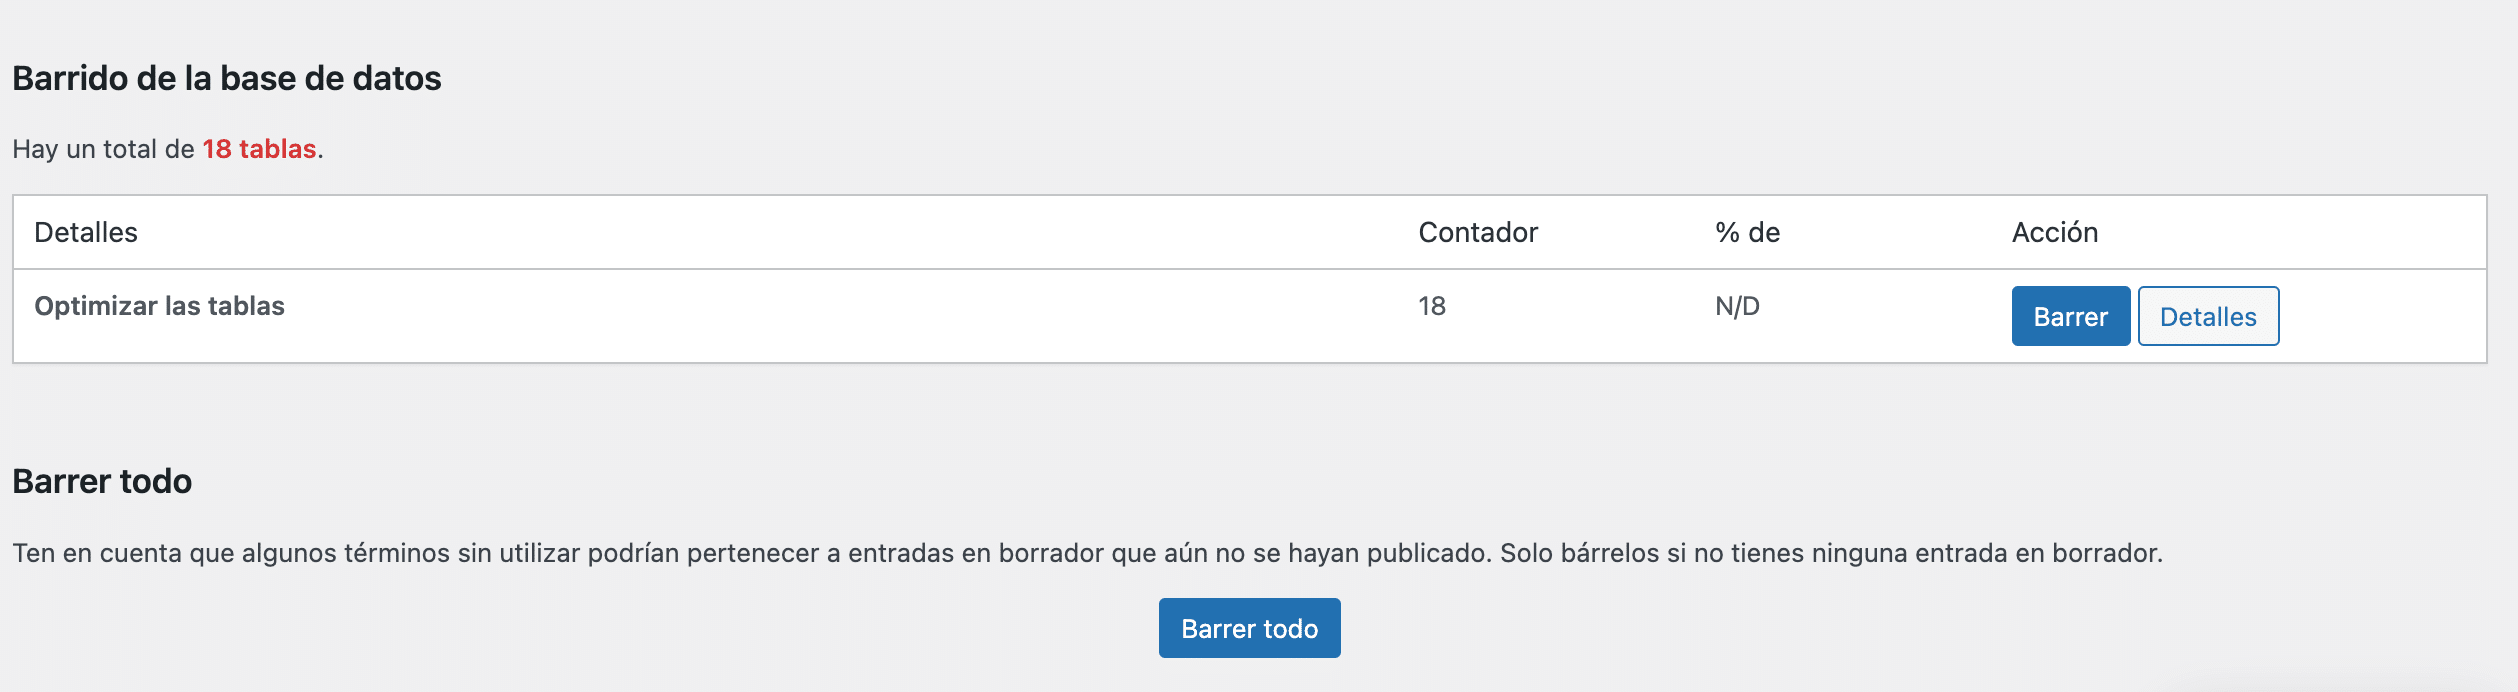The width and height of the screenshot is (2518, 692).
Task: Click the Hay un total de text
Action: 103,149
